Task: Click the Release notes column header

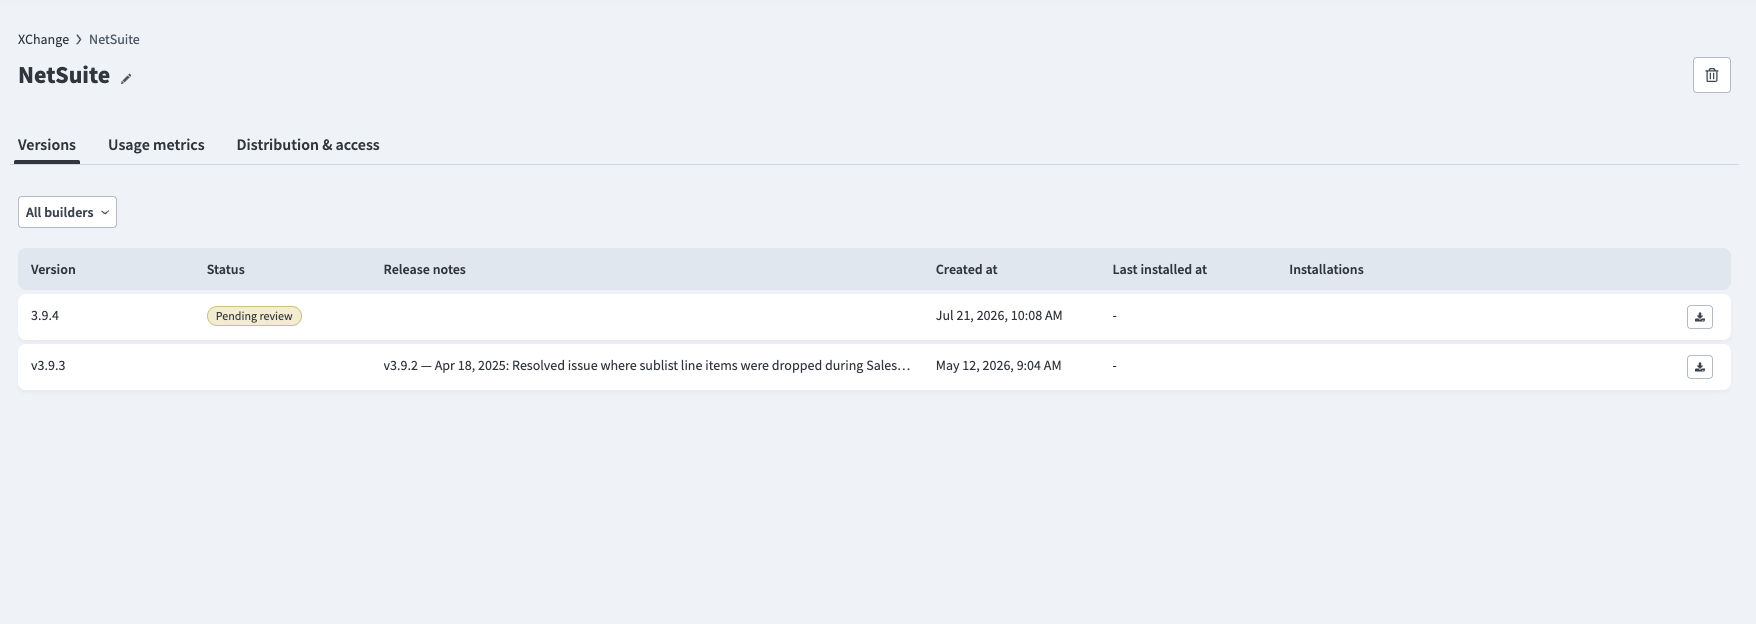Action: (424, 269)
